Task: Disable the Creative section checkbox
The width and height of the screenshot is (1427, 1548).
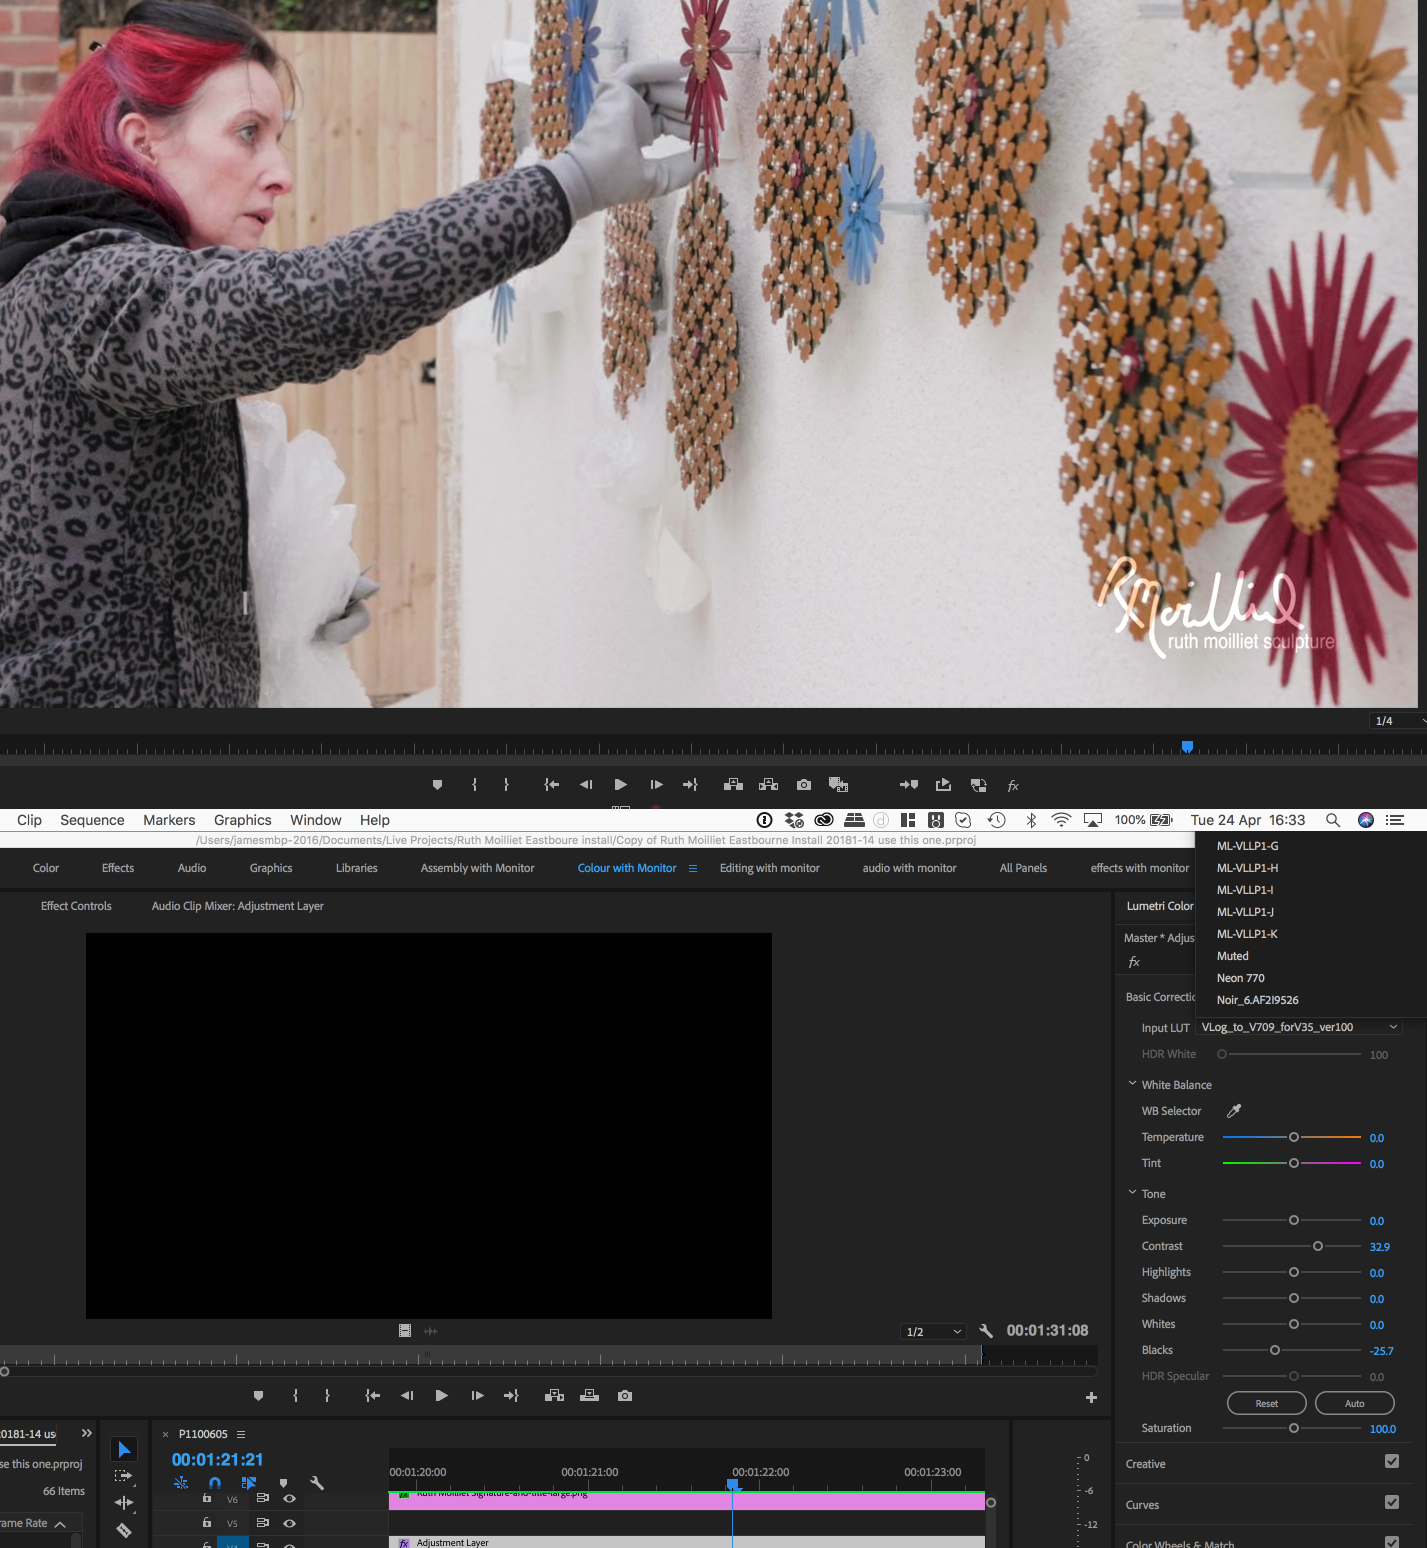Action: point(1392,1461)
